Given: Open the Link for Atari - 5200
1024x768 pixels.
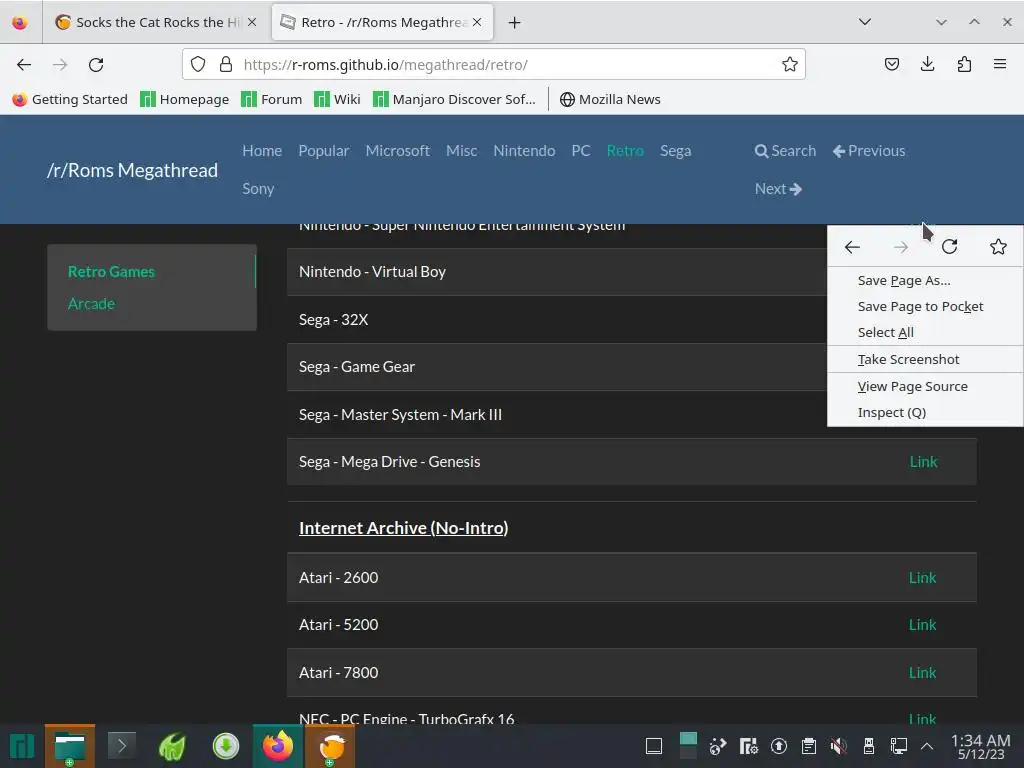Looking at the screenshot, I should click(x=922, y=625).
